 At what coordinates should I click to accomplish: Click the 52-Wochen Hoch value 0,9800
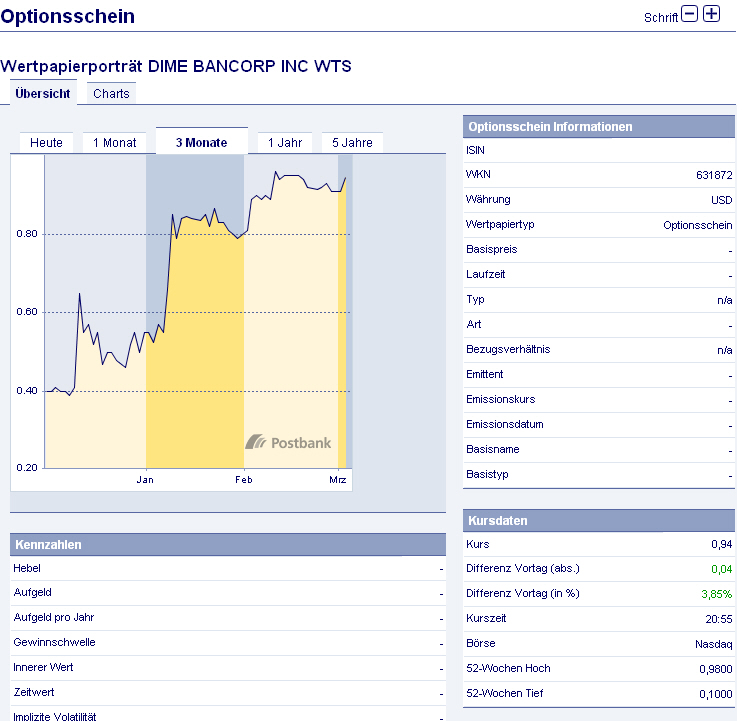[716, 669]
